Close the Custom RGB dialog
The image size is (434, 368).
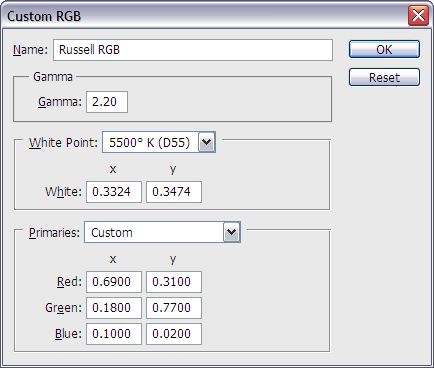tap(418, 15)
